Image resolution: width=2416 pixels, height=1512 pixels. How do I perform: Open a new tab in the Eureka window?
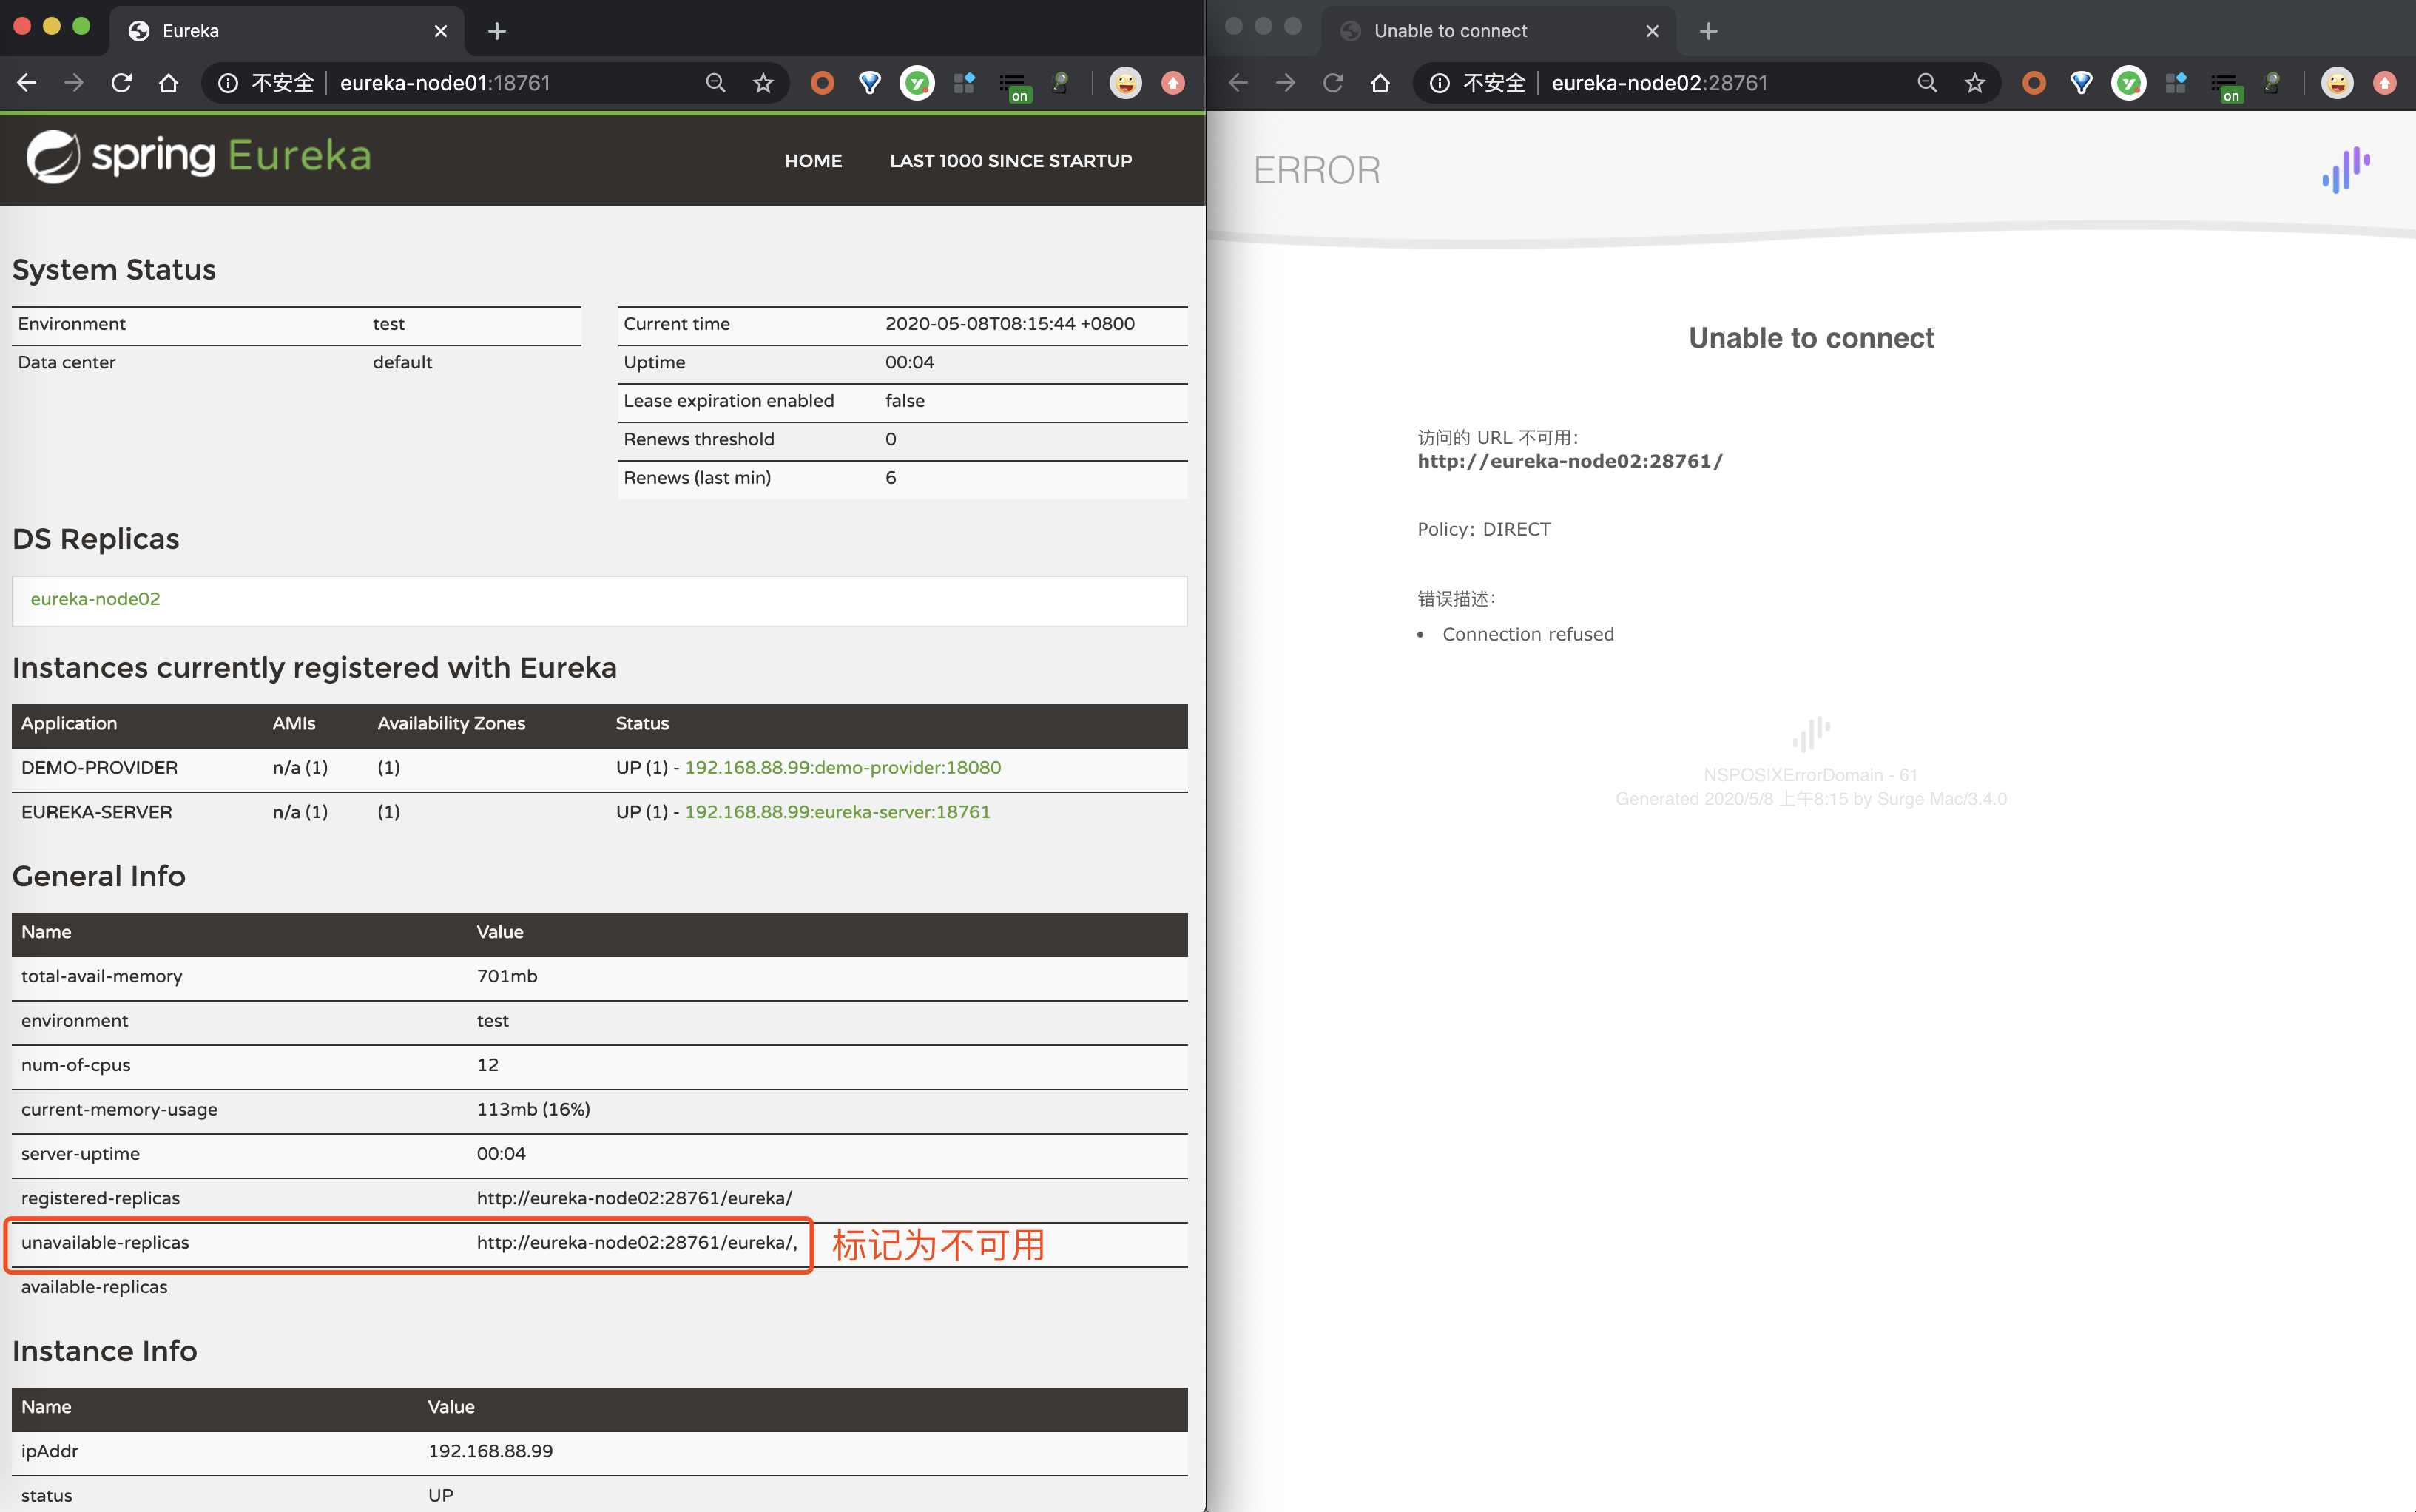point(497,31)
